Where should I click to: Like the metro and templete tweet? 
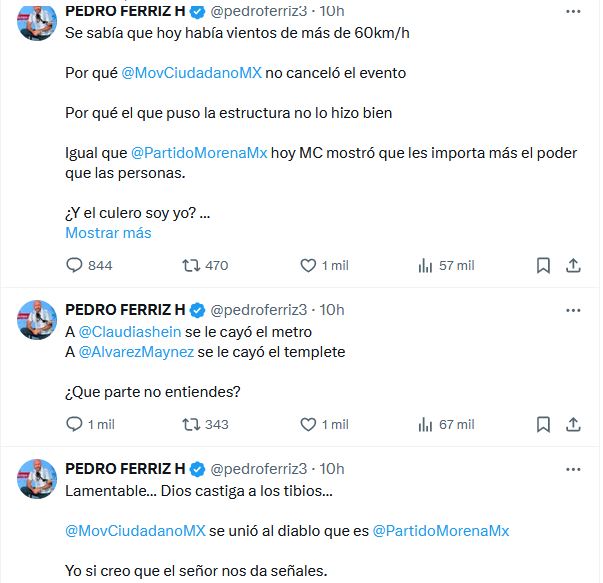pyautogui.click(x=309, y=424)
